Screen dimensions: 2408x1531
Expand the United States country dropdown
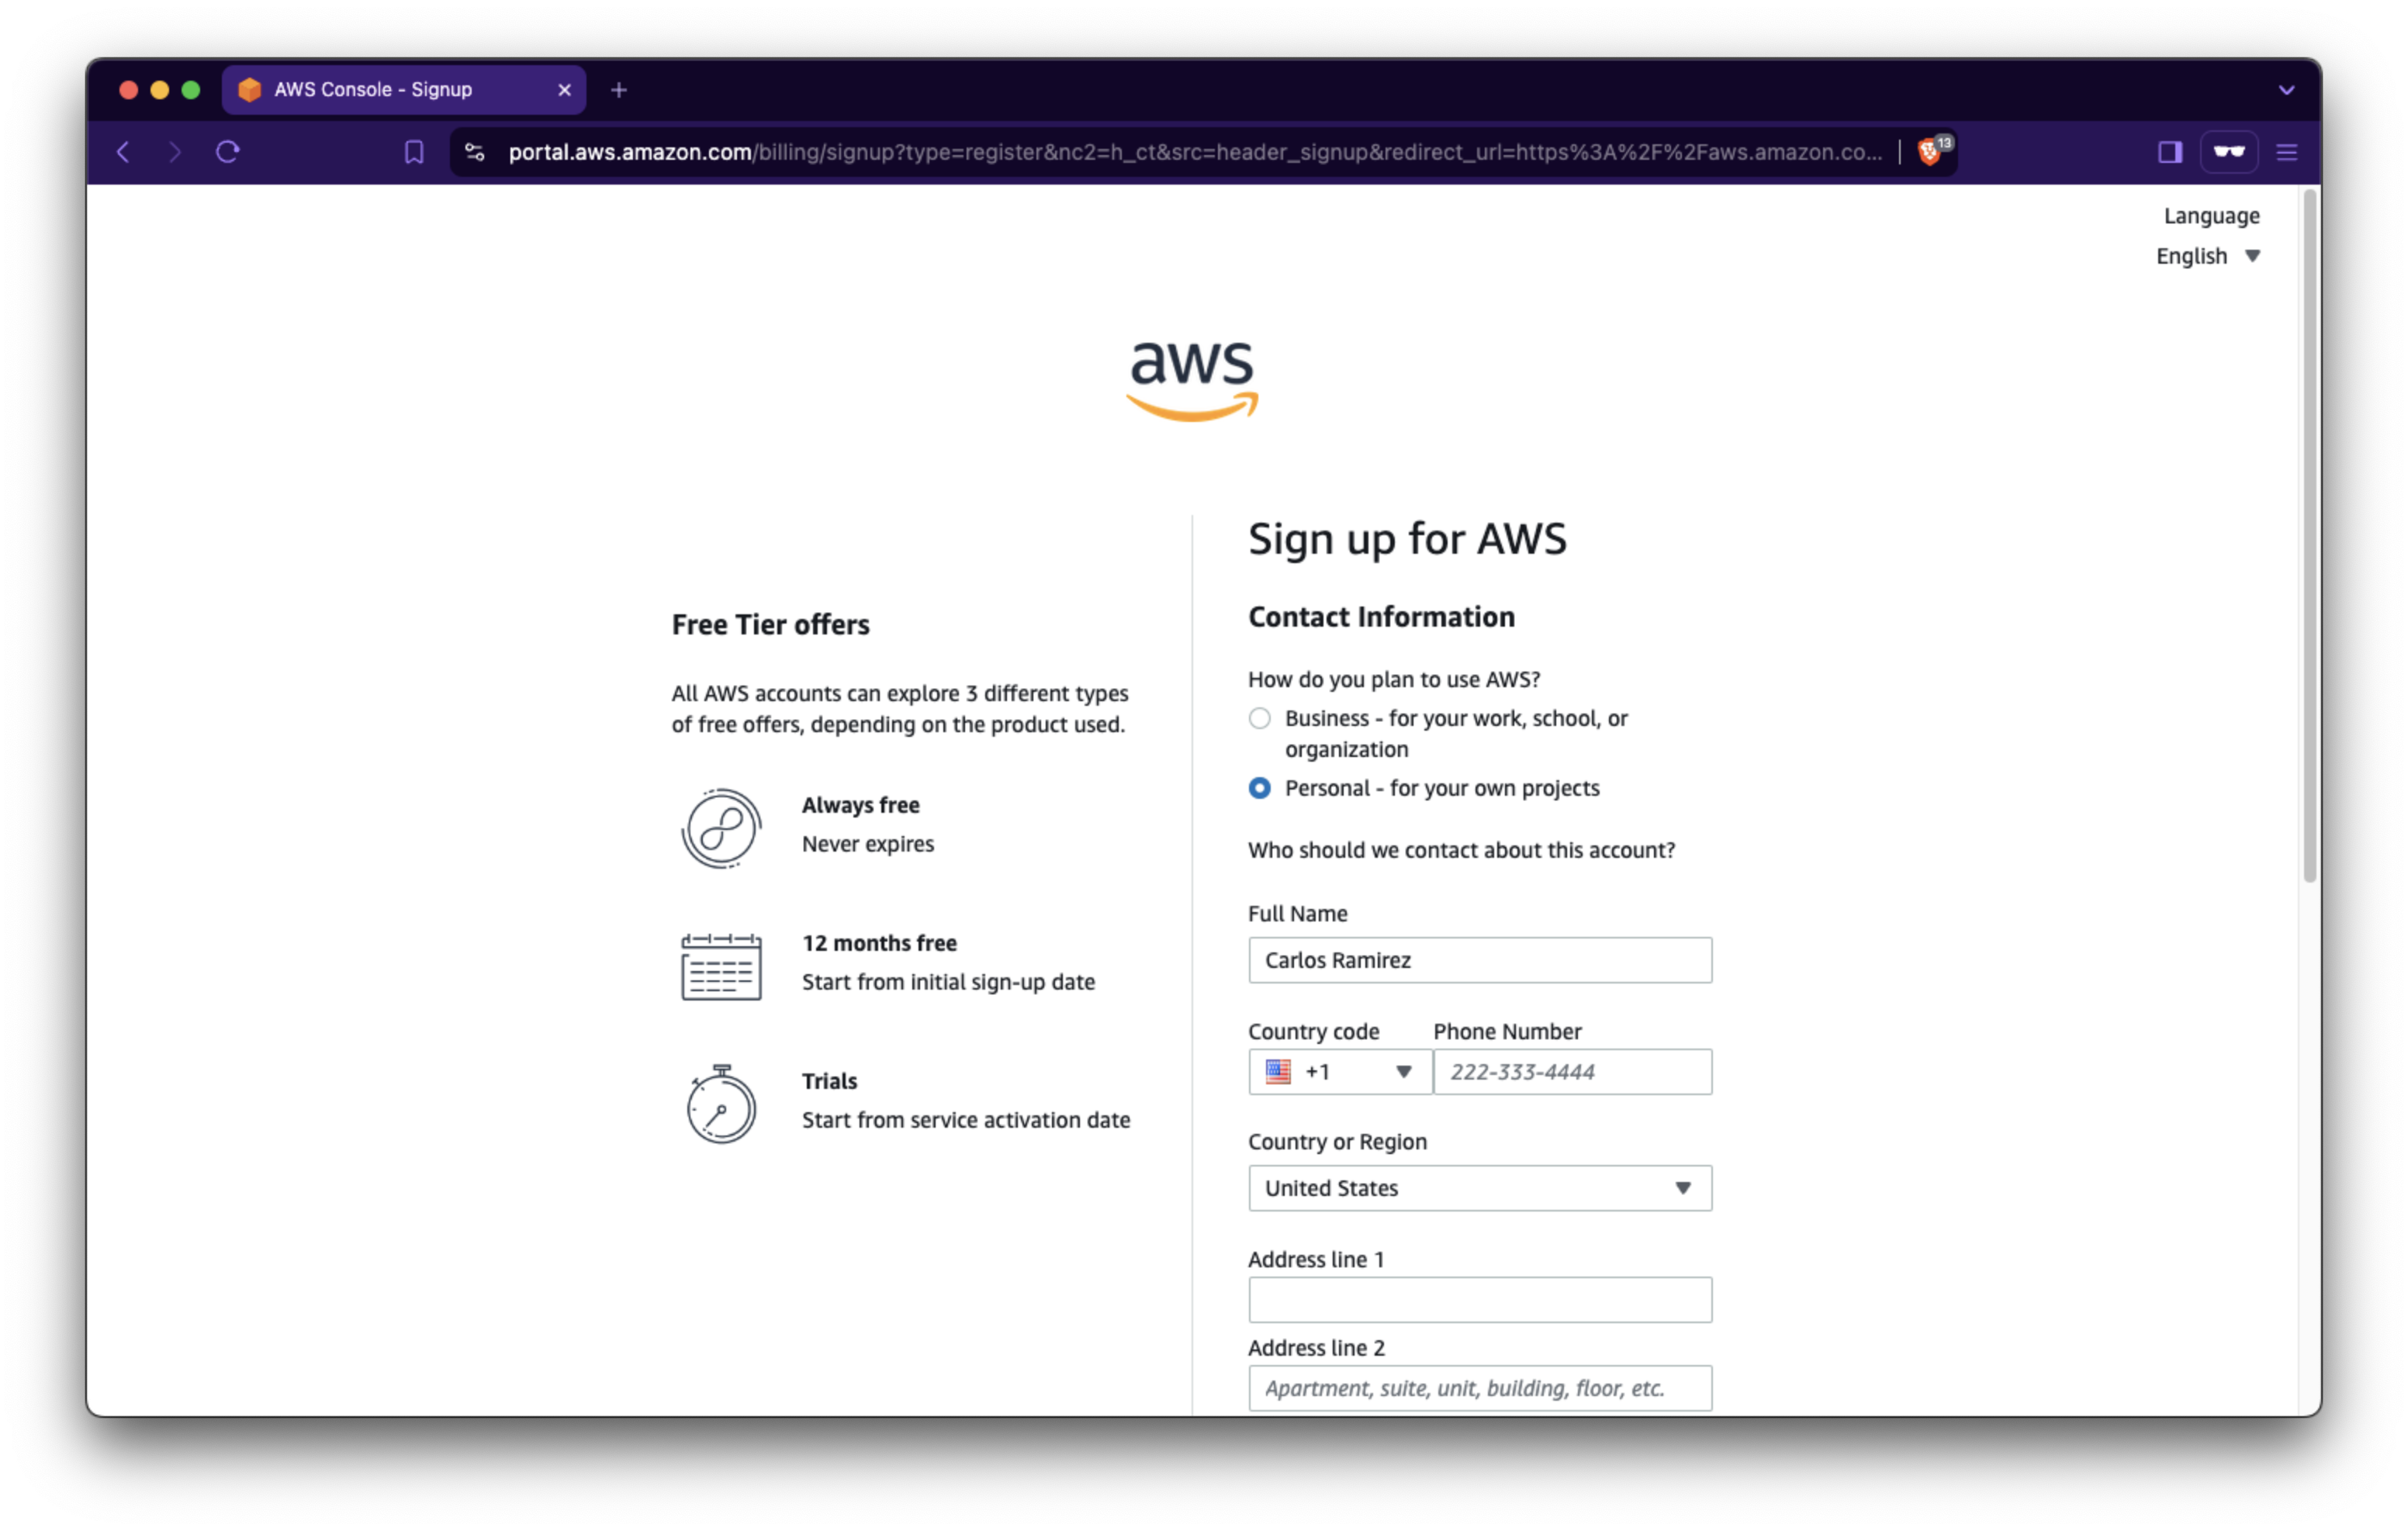coord(1479,1188)
